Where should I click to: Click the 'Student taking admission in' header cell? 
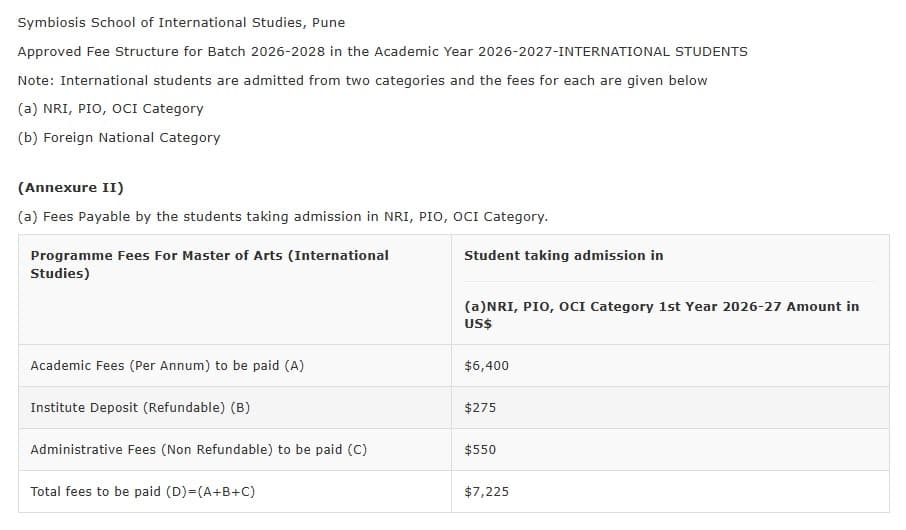pyautogui.click(x=563, y=256)
